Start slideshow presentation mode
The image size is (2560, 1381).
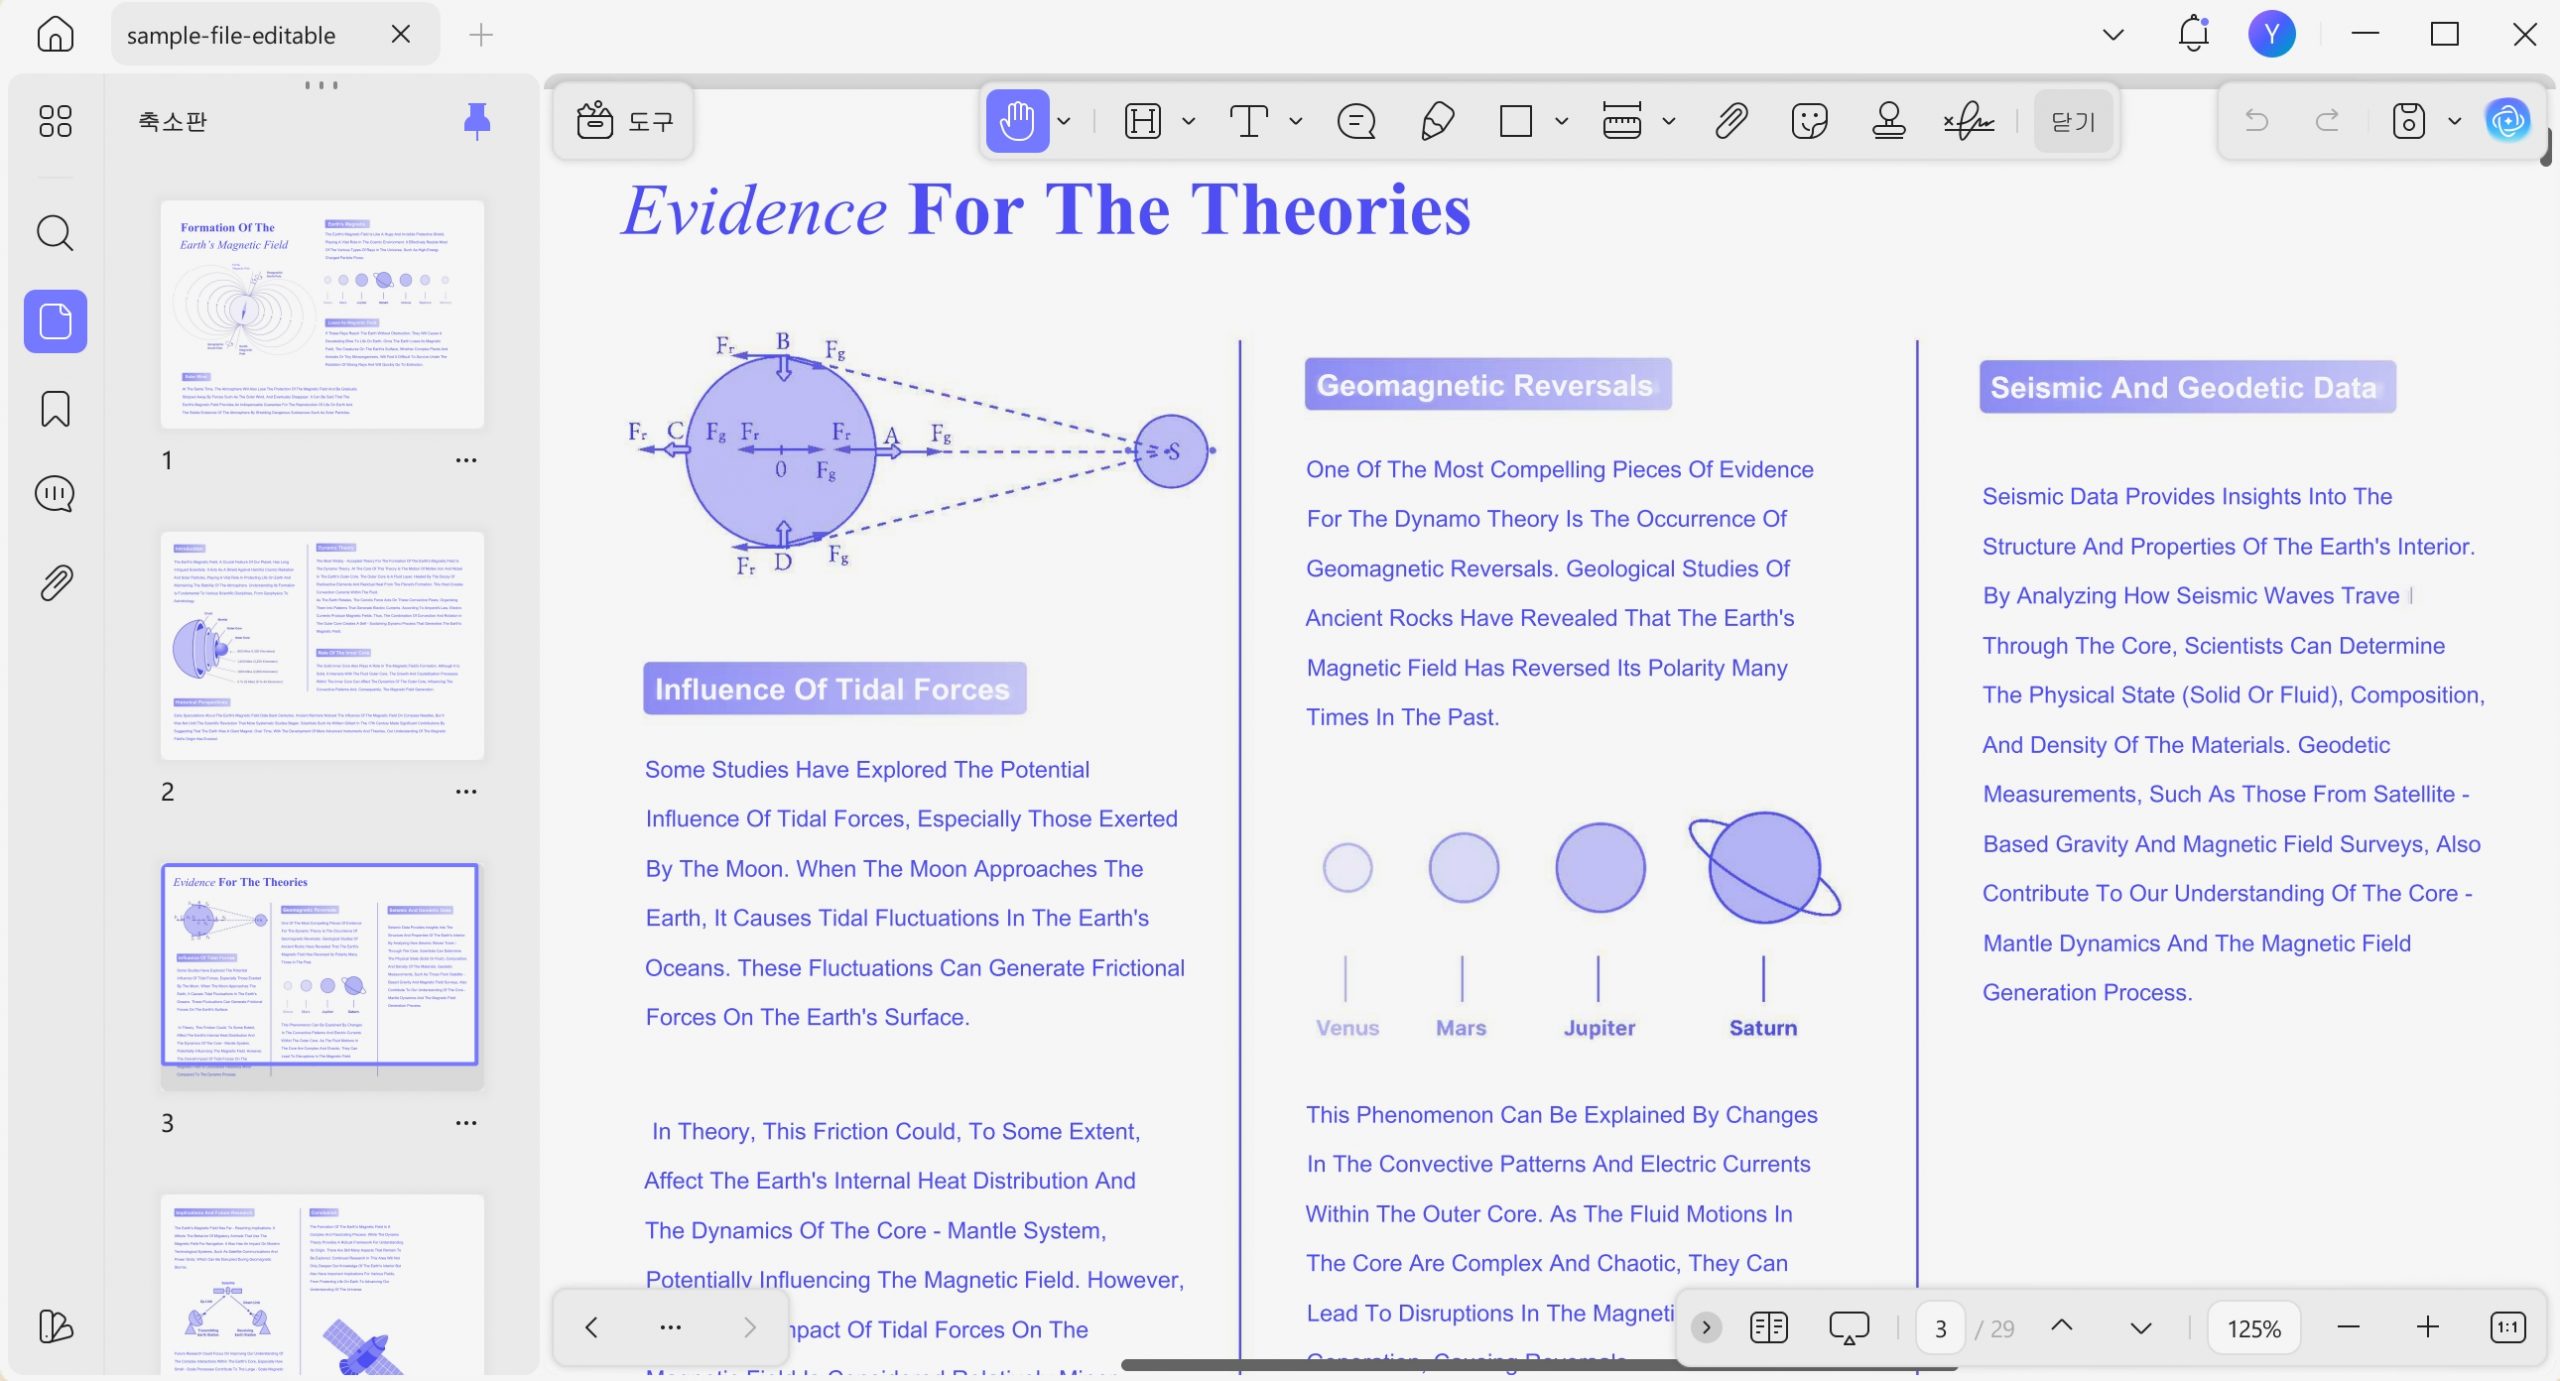click(x=1849, y=1327)
